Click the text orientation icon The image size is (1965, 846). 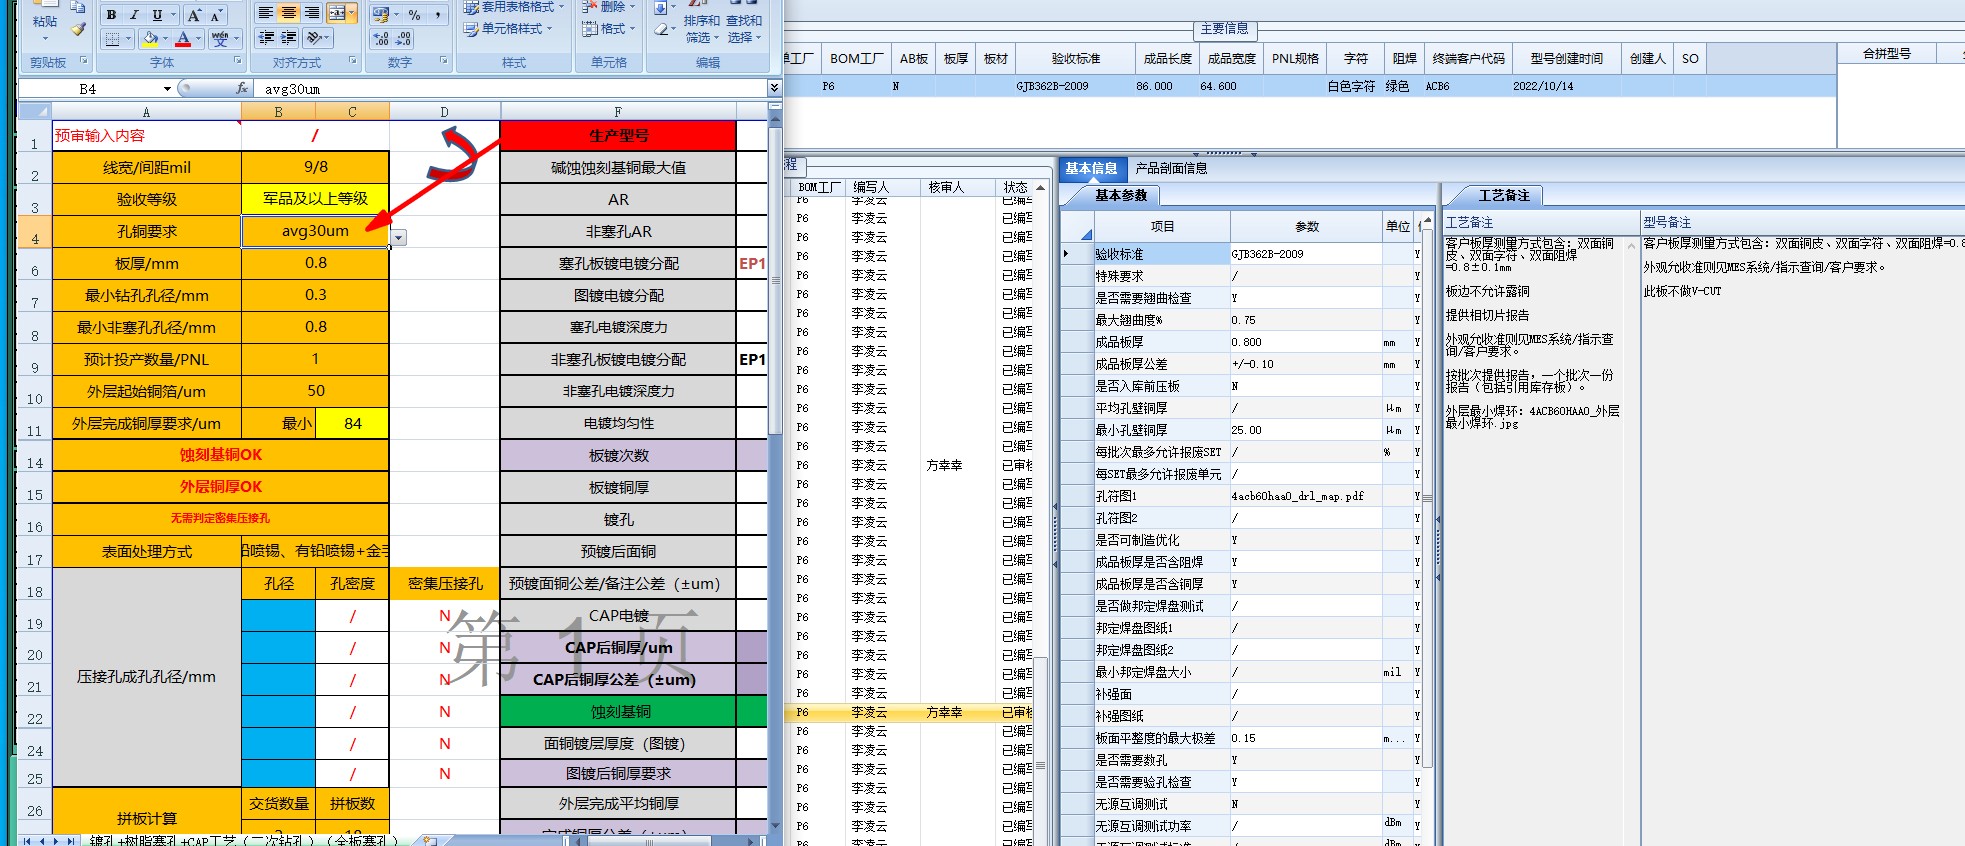pos(315,37)
